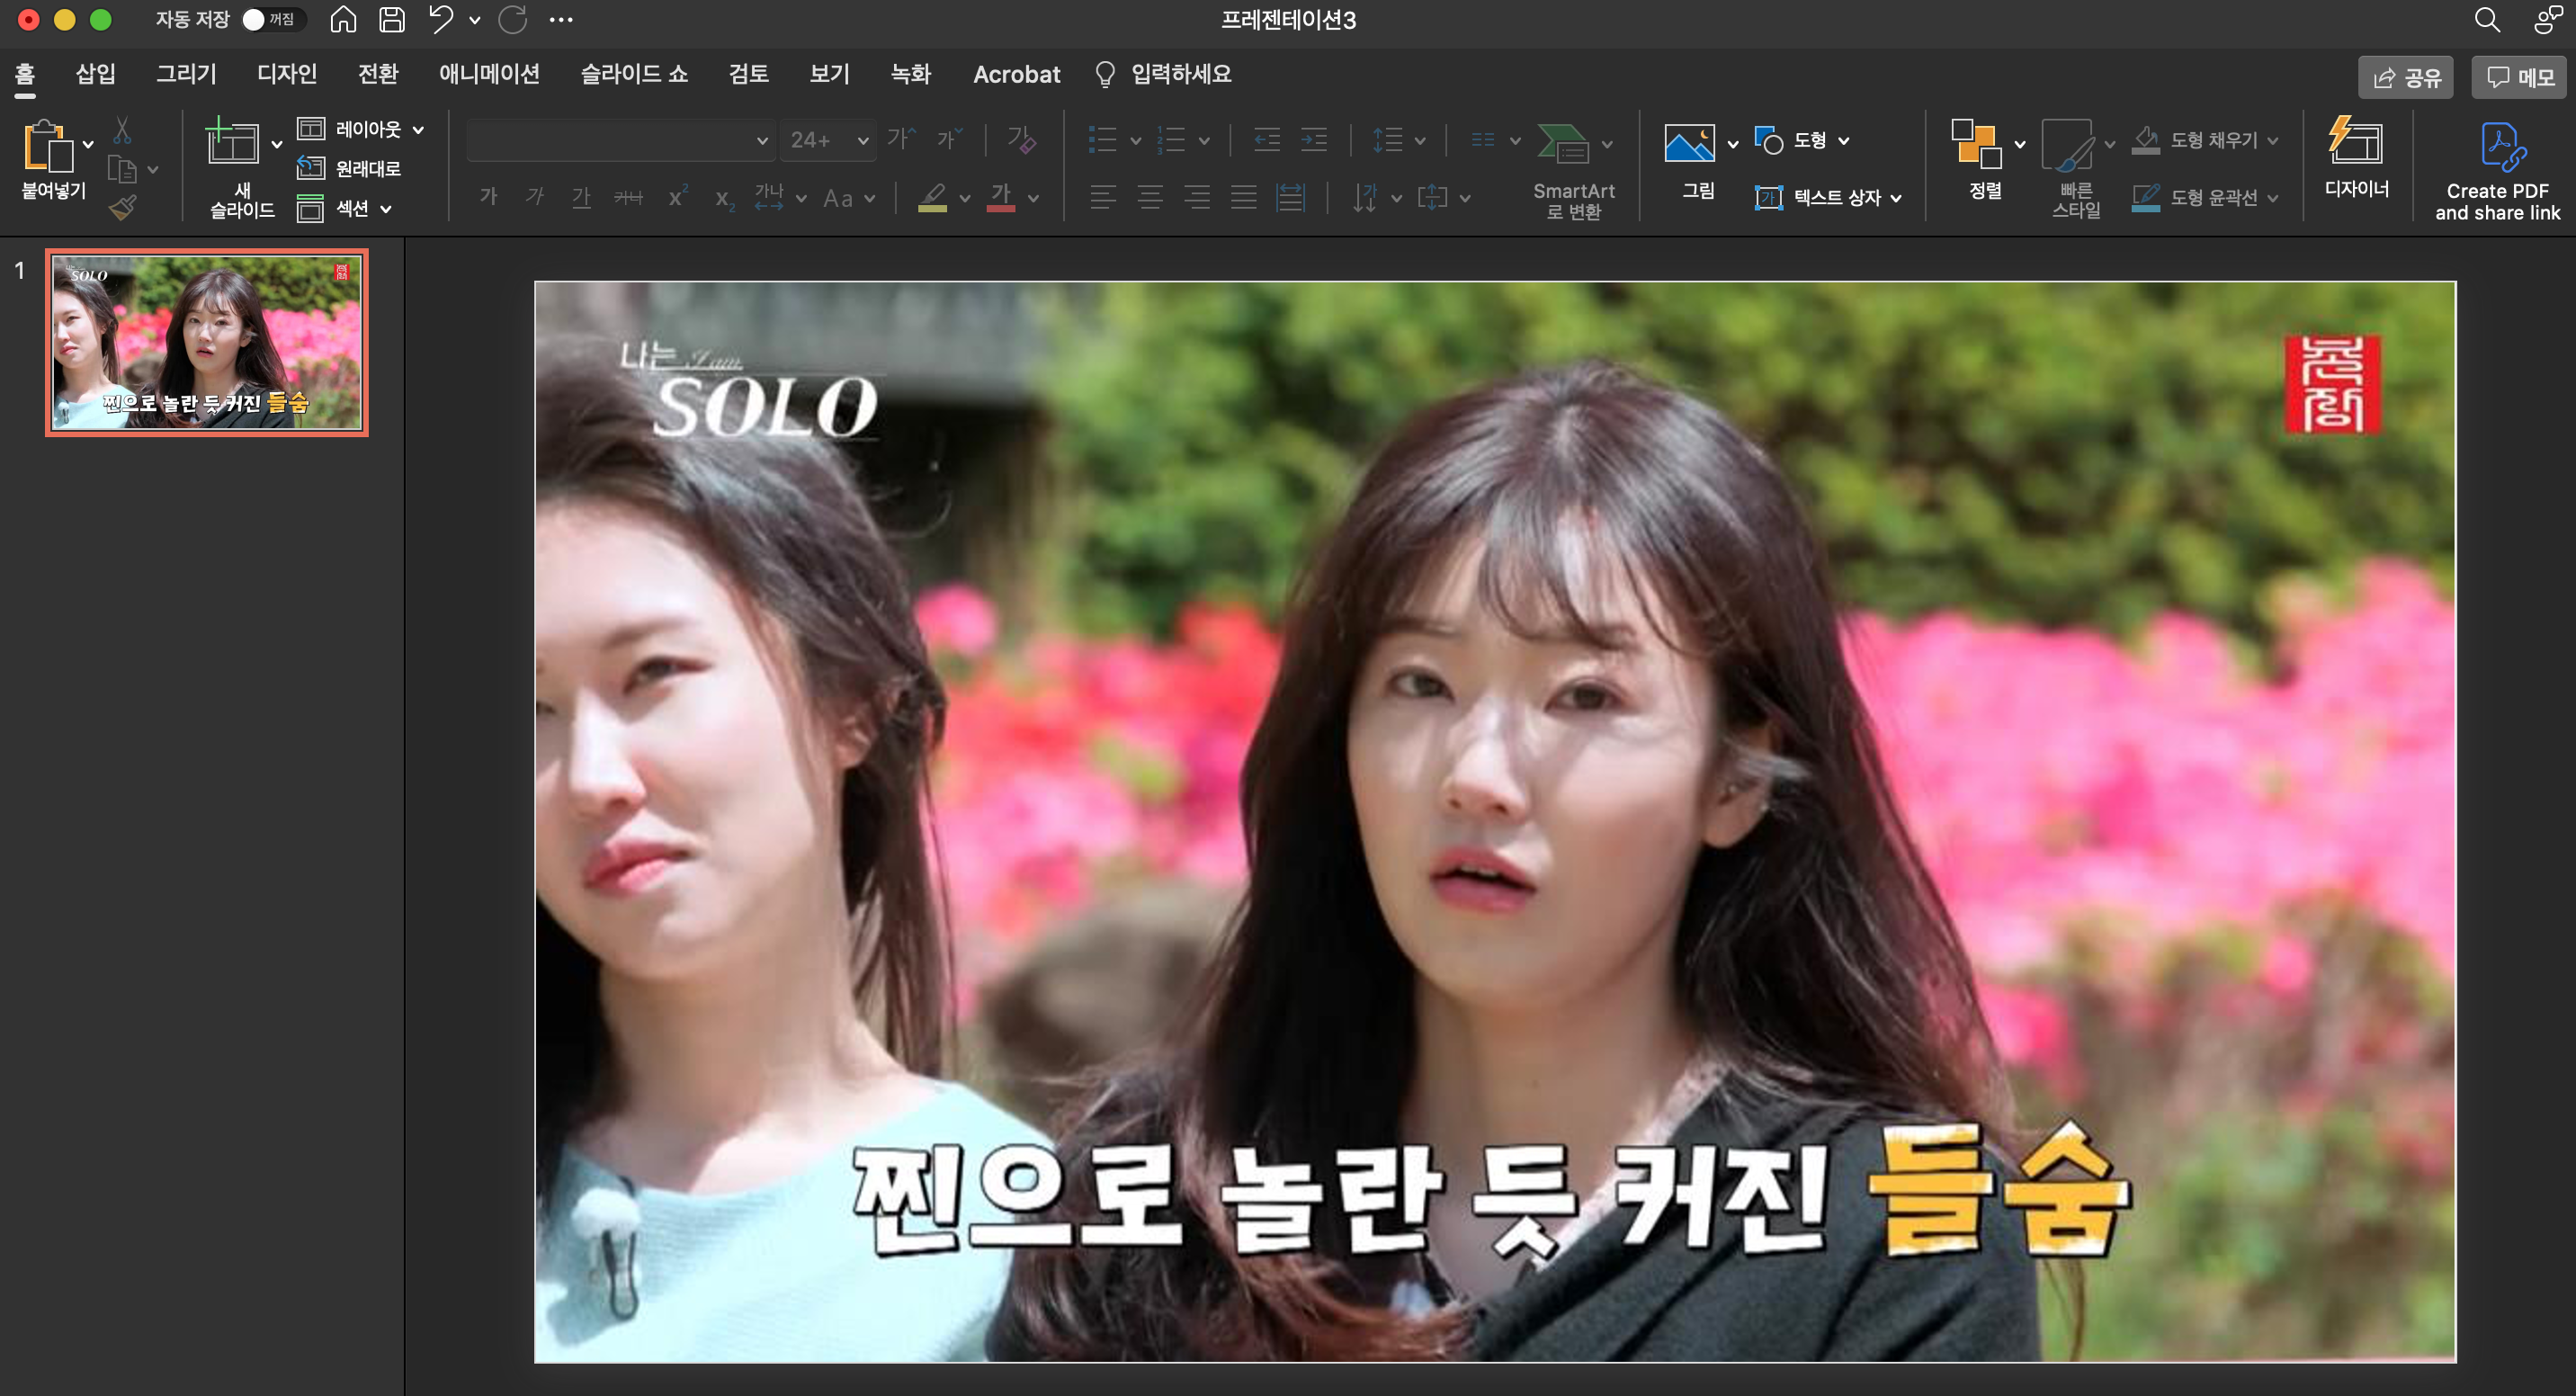
Task: Click the font name combo box
Action: click(x=620, y=140)
